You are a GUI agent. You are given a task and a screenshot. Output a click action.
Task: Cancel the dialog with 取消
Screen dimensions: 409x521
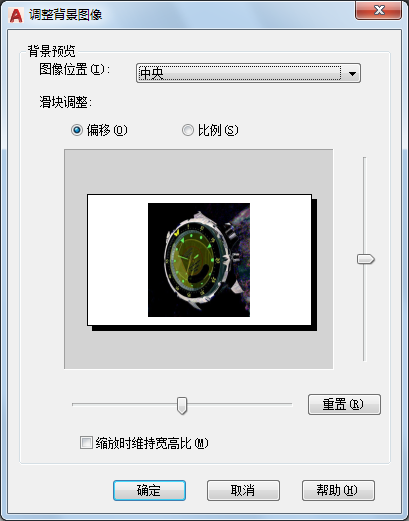[243, 490]
